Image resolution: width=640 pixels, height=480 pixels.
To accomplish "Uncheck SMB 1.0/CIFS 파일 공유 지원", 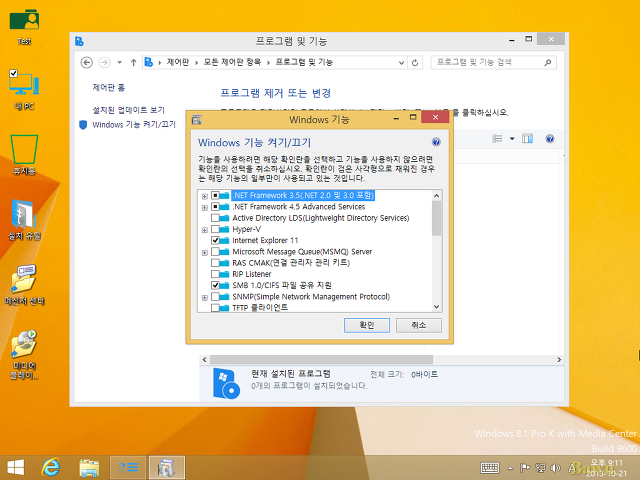I will (215, 285).
